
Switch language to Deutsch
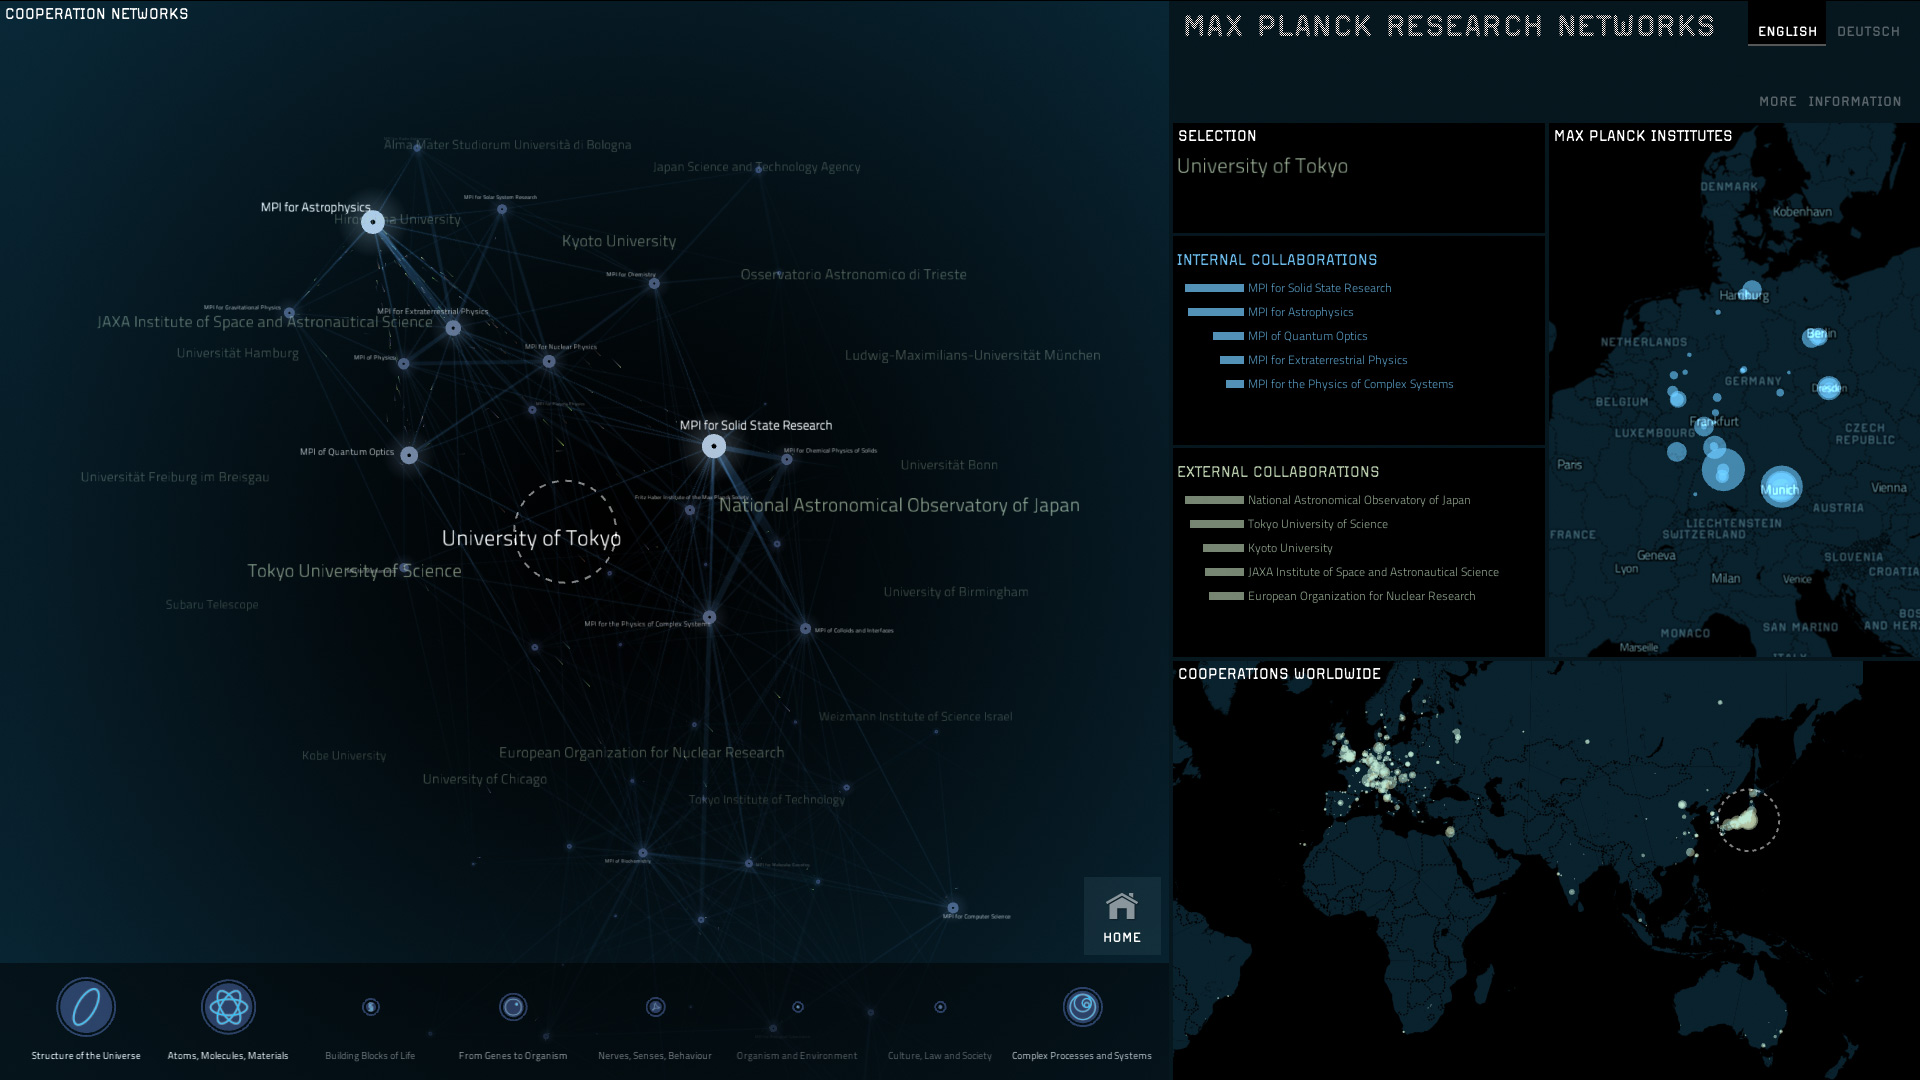[x=1868, y=31]
